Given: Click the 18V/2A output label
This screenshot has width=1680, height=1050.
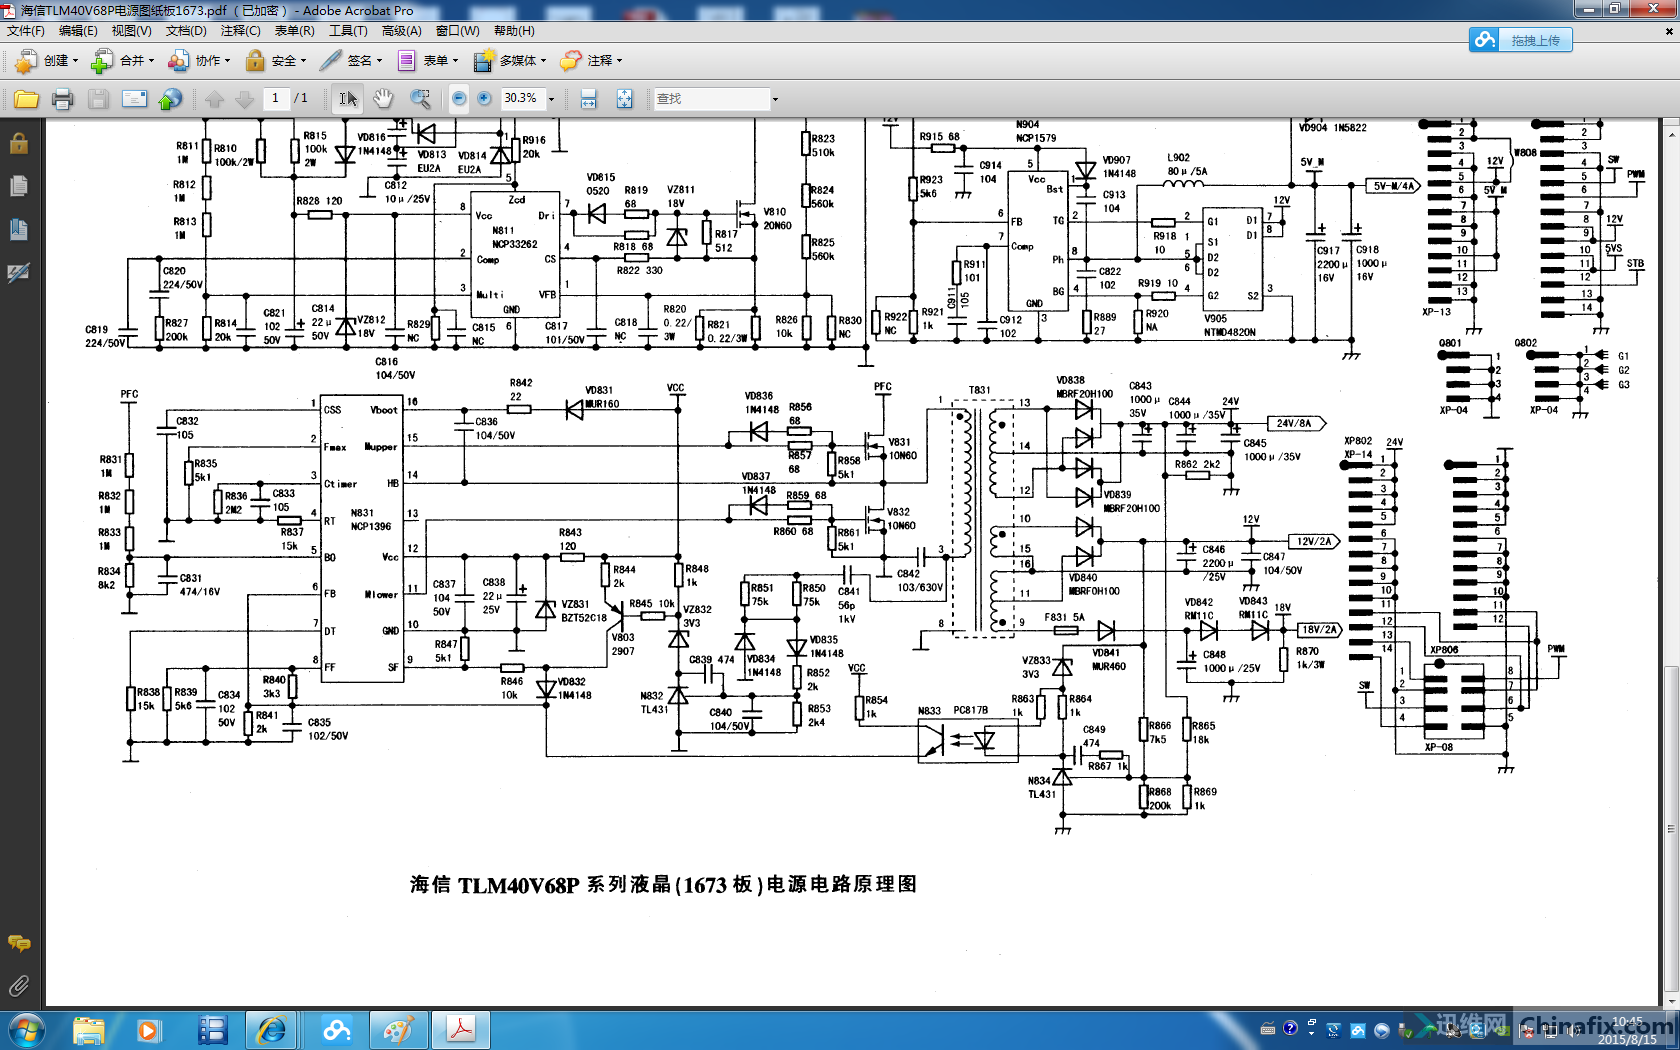Looking at the screenshot, I should (x=1319, y=629).
